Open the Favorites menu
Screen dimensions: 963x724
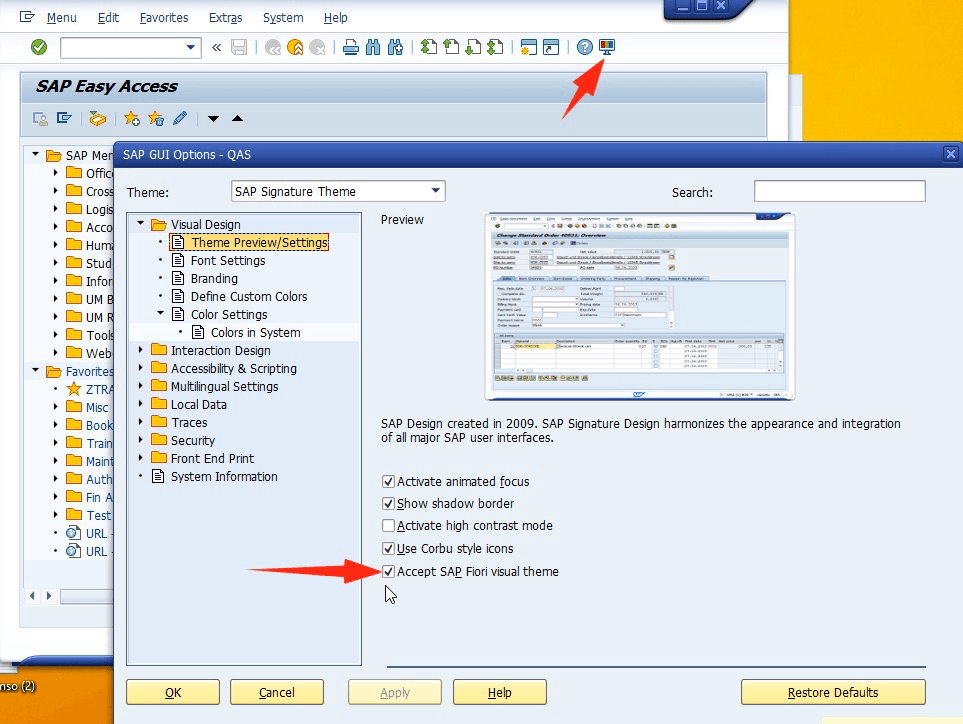(164, 18)
